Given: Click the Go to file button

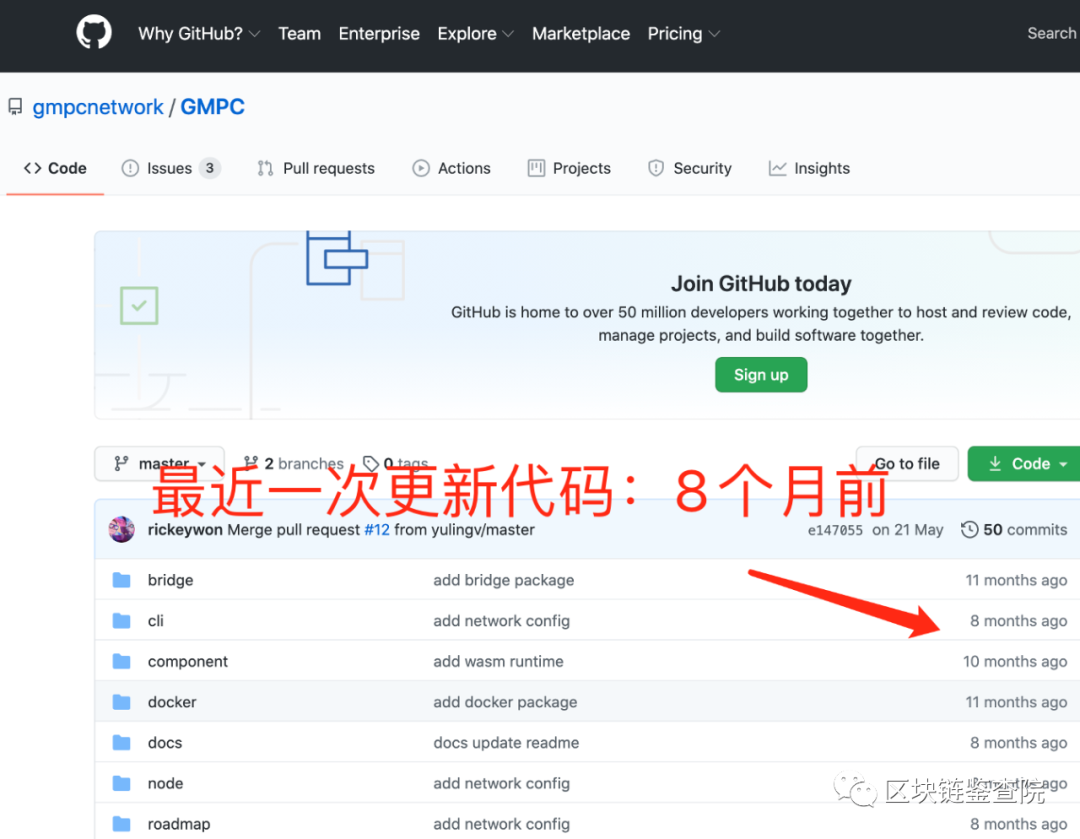Looking at the screenshot, I should point(907,464).
